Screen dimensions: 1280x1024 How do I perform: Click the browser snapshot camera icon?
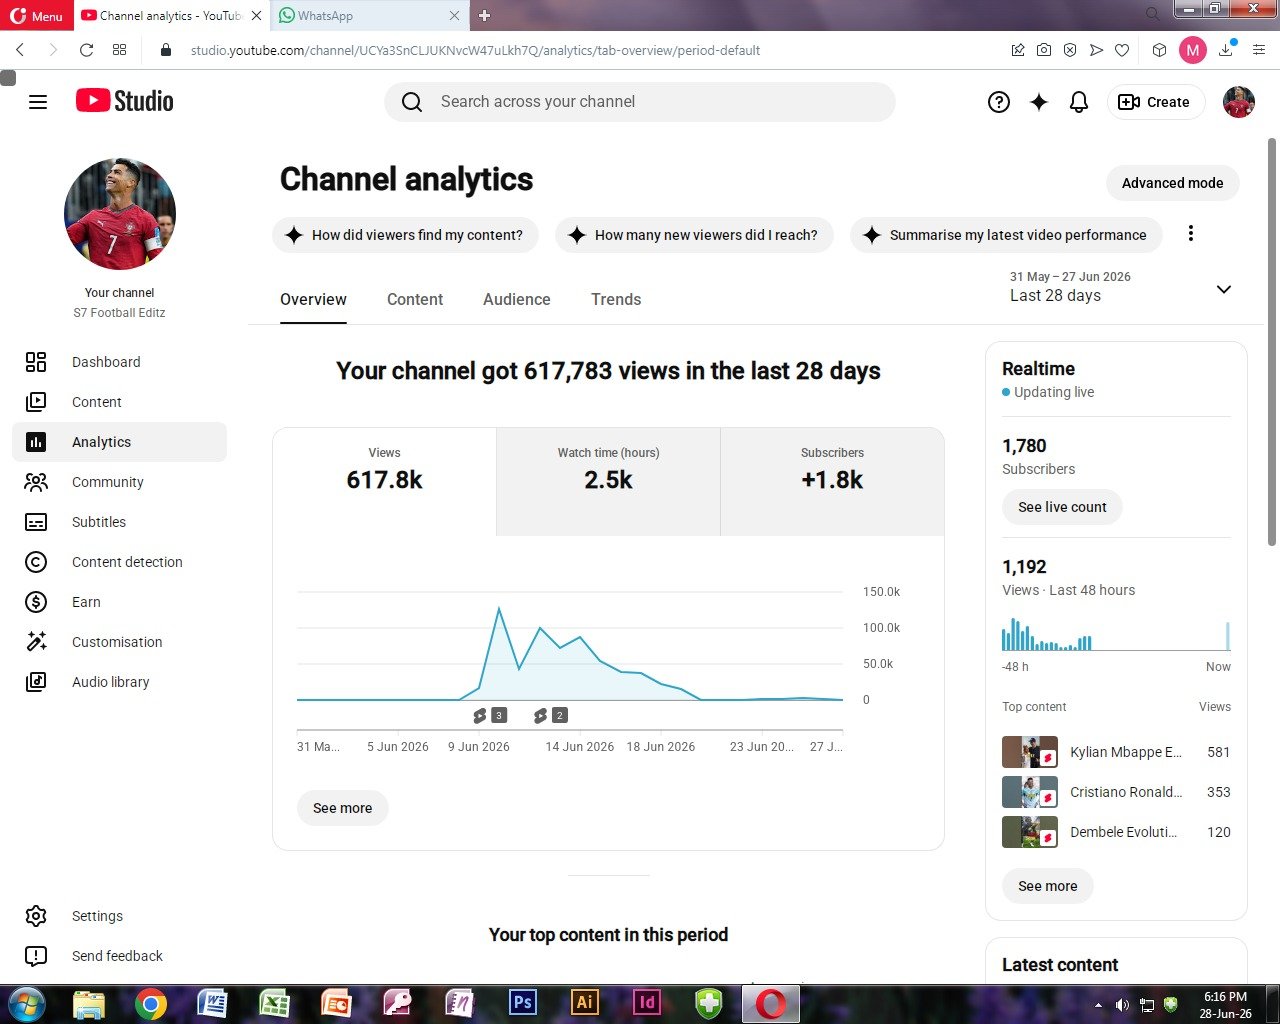pos(1044,50)
